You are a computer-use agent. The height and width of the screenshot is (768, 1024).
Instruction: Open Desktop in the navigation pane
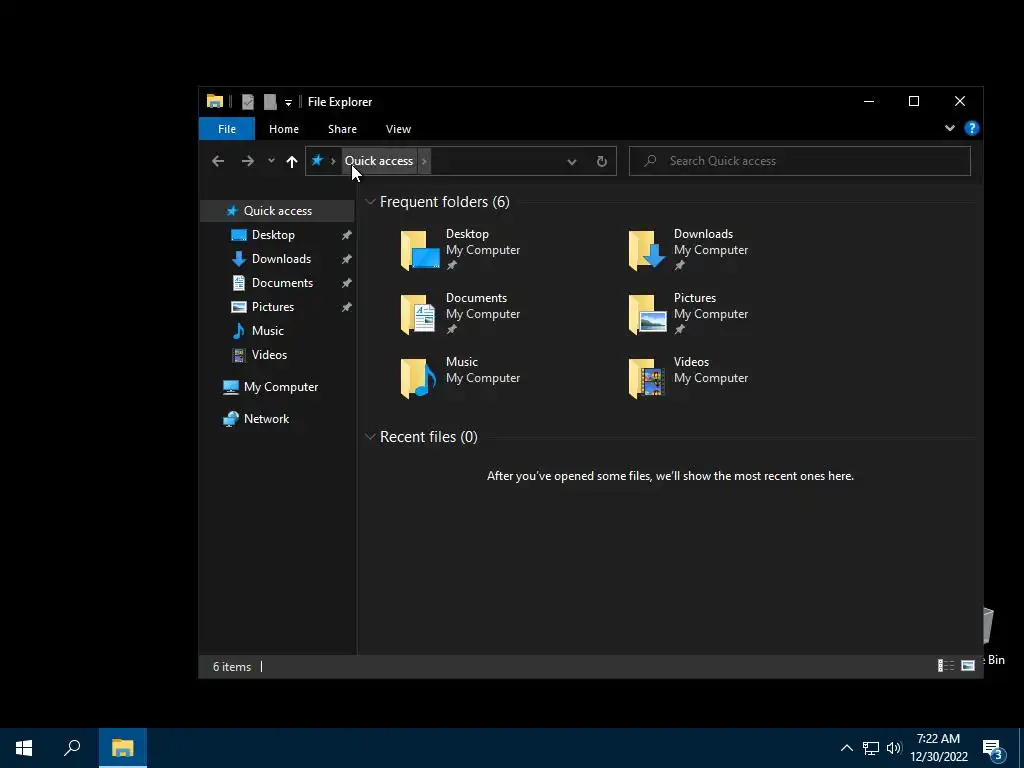(273, 235)
